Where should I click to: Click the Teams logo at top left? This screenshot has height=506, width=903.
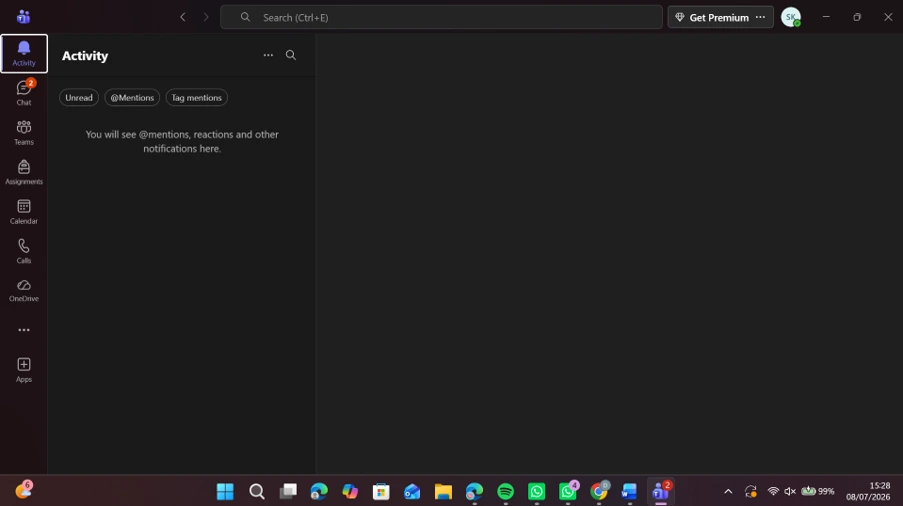point(24,17)
